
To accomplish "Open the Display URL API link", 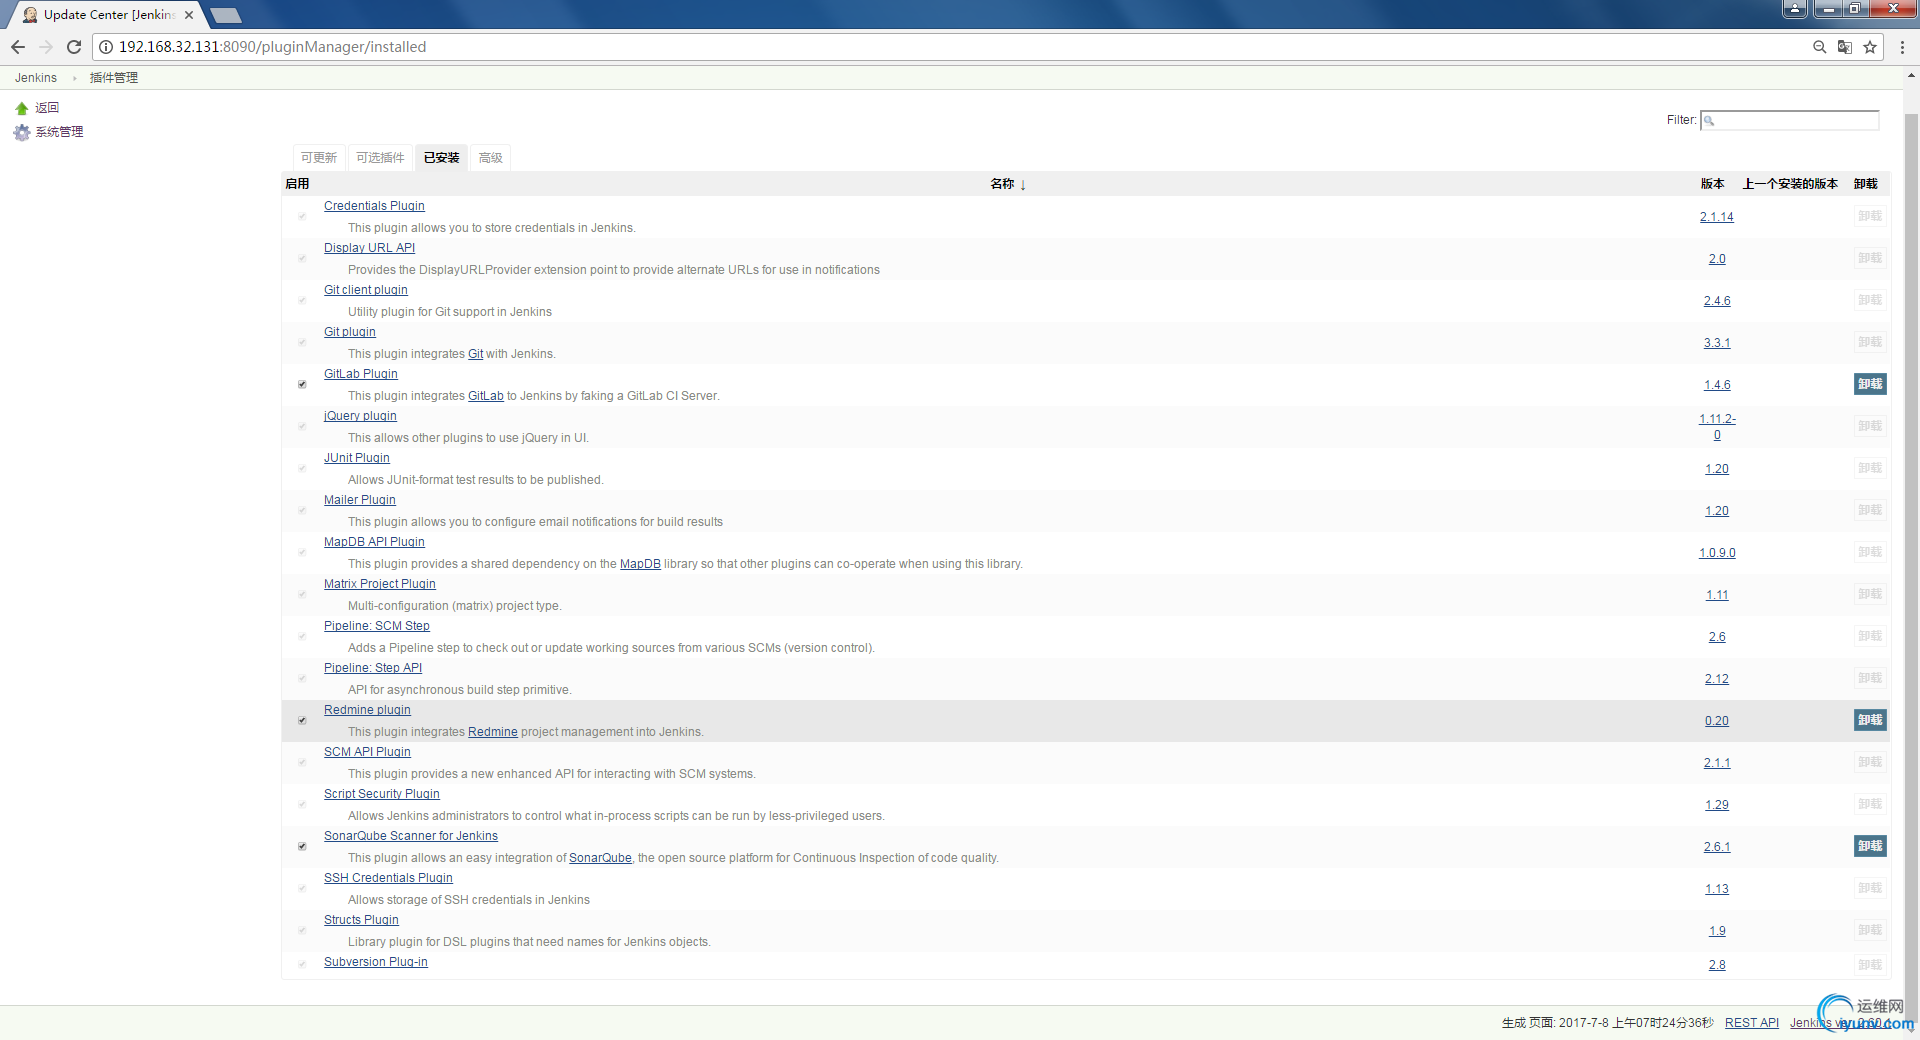I will 369,248.
